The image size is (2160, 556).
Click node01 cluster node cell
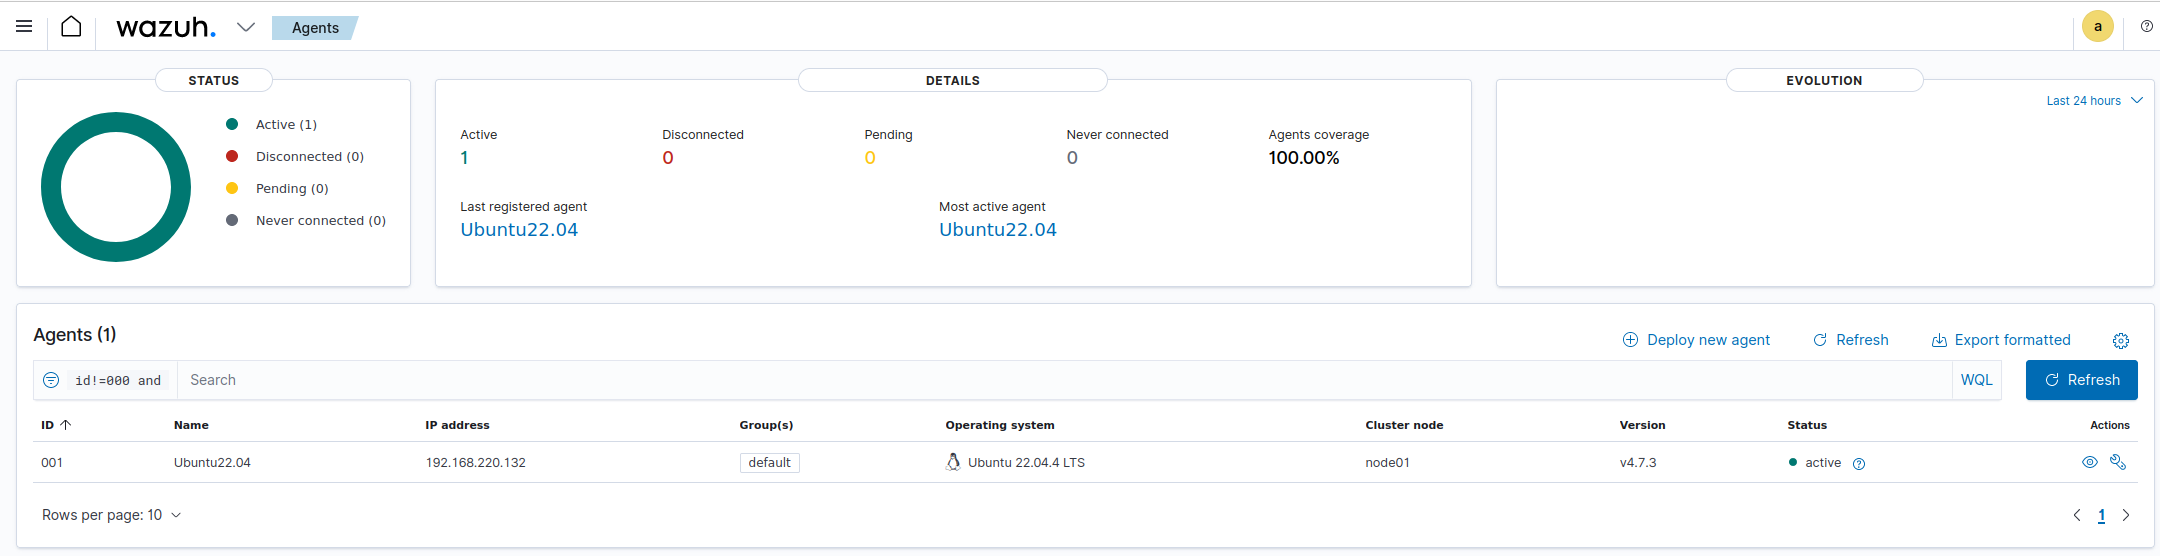pos(1387,463)
